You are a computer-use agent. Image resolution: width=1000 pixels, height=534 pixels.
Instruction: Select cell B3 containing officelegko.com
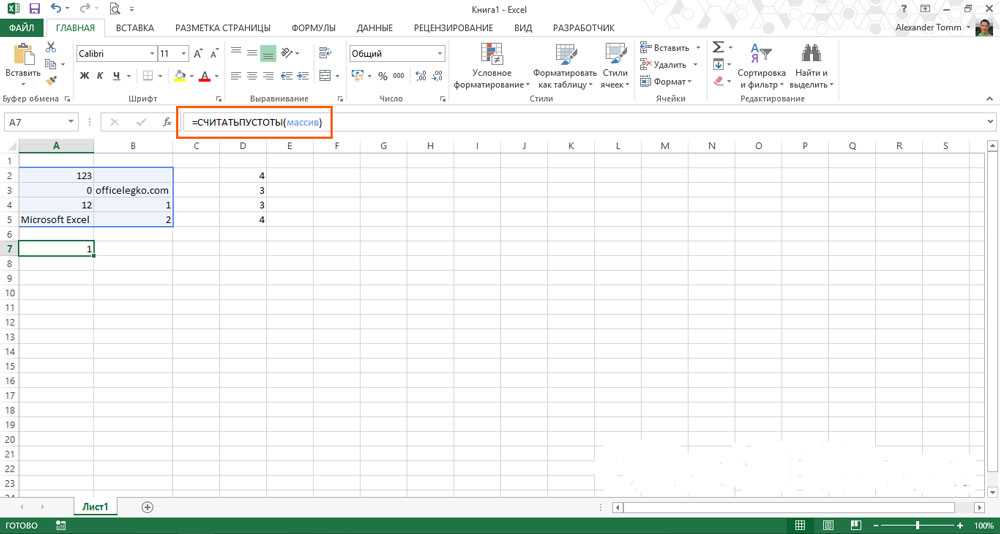tap(133, 190)
